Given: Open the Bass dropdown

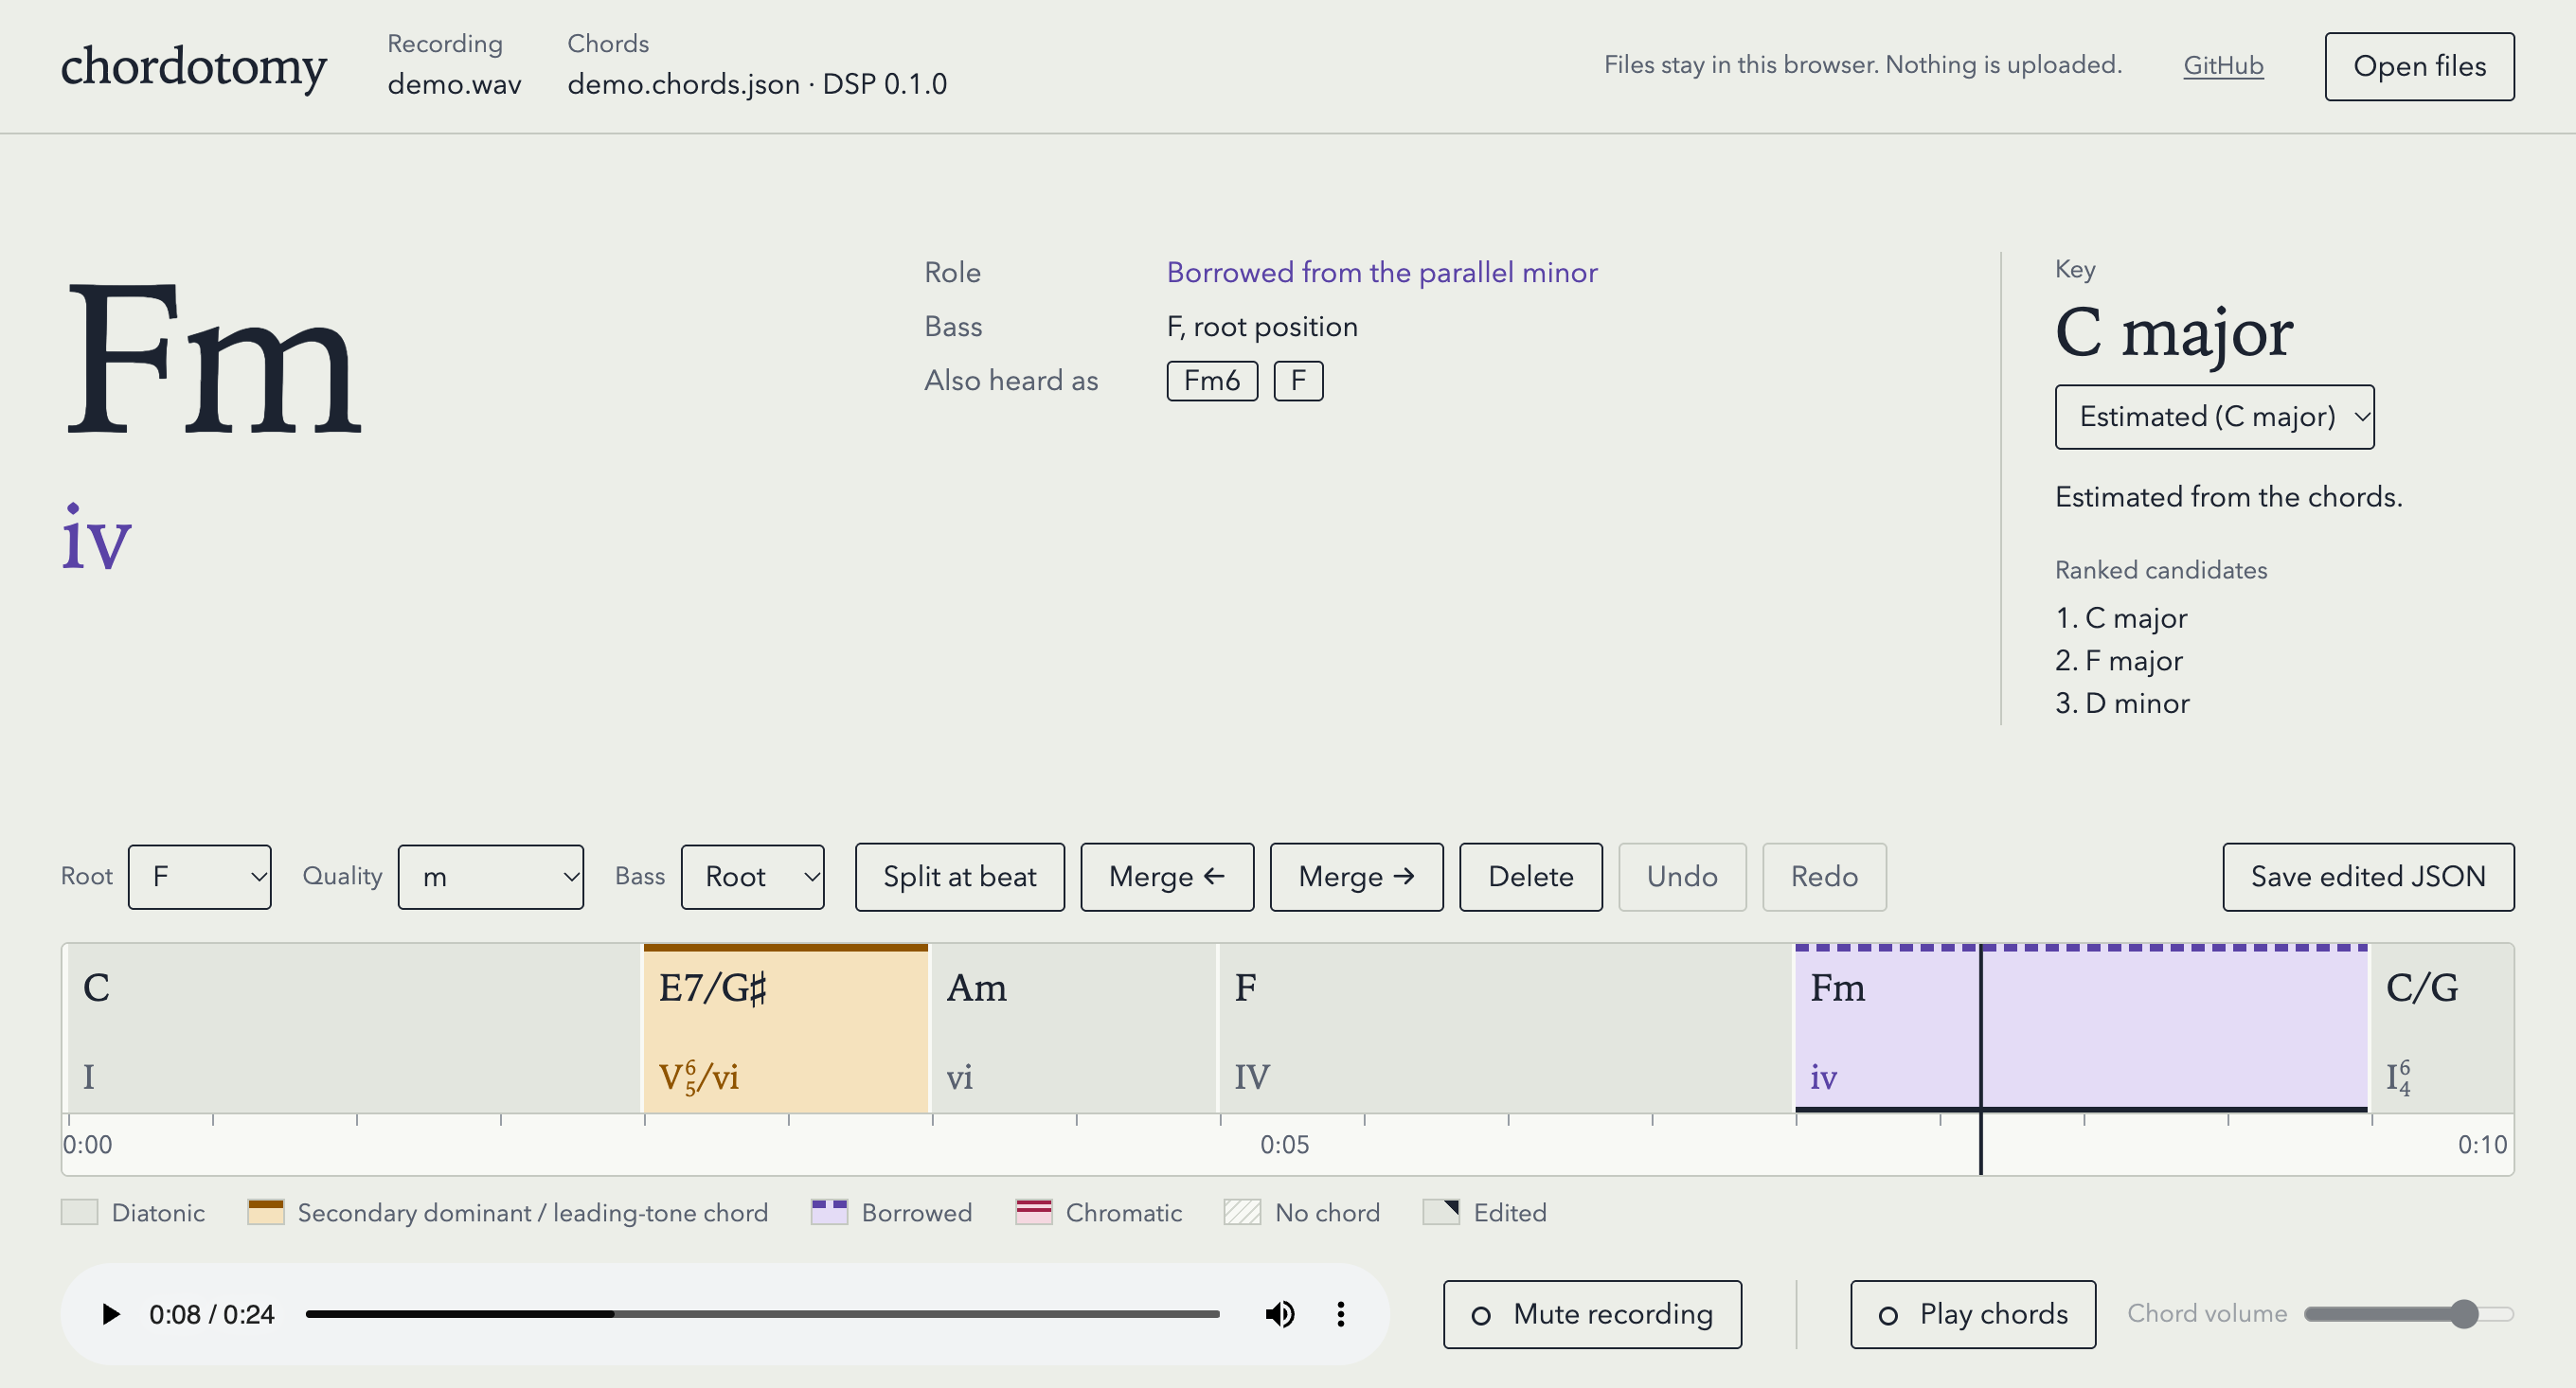Looking at the screenshot, I should (x=752, y=877).
